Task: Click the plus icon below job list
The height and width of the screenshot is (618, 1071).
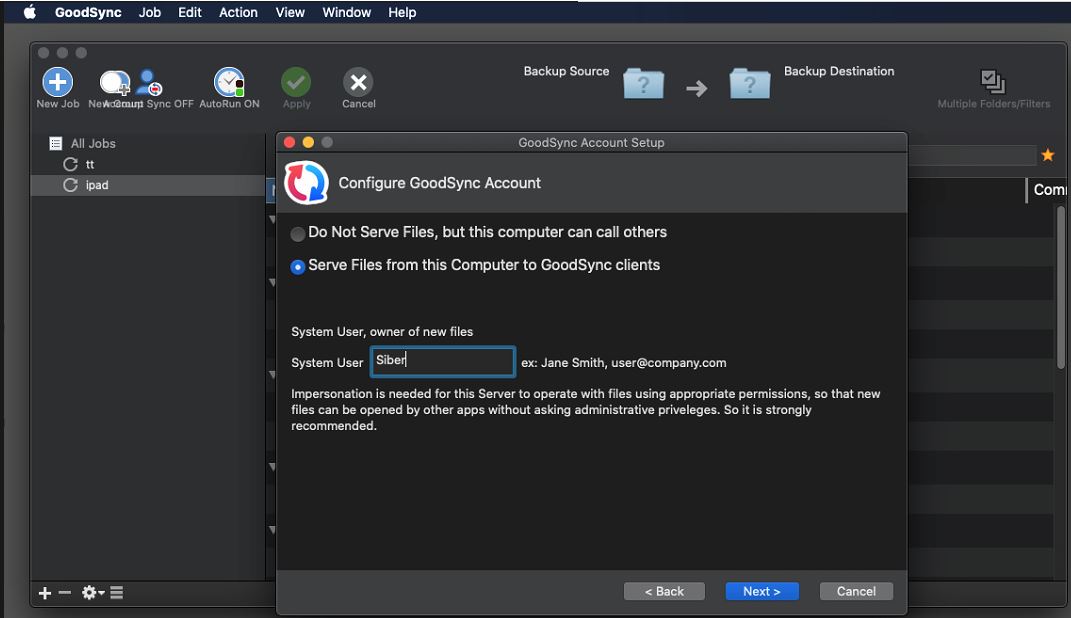Action: tap(44, 593)
